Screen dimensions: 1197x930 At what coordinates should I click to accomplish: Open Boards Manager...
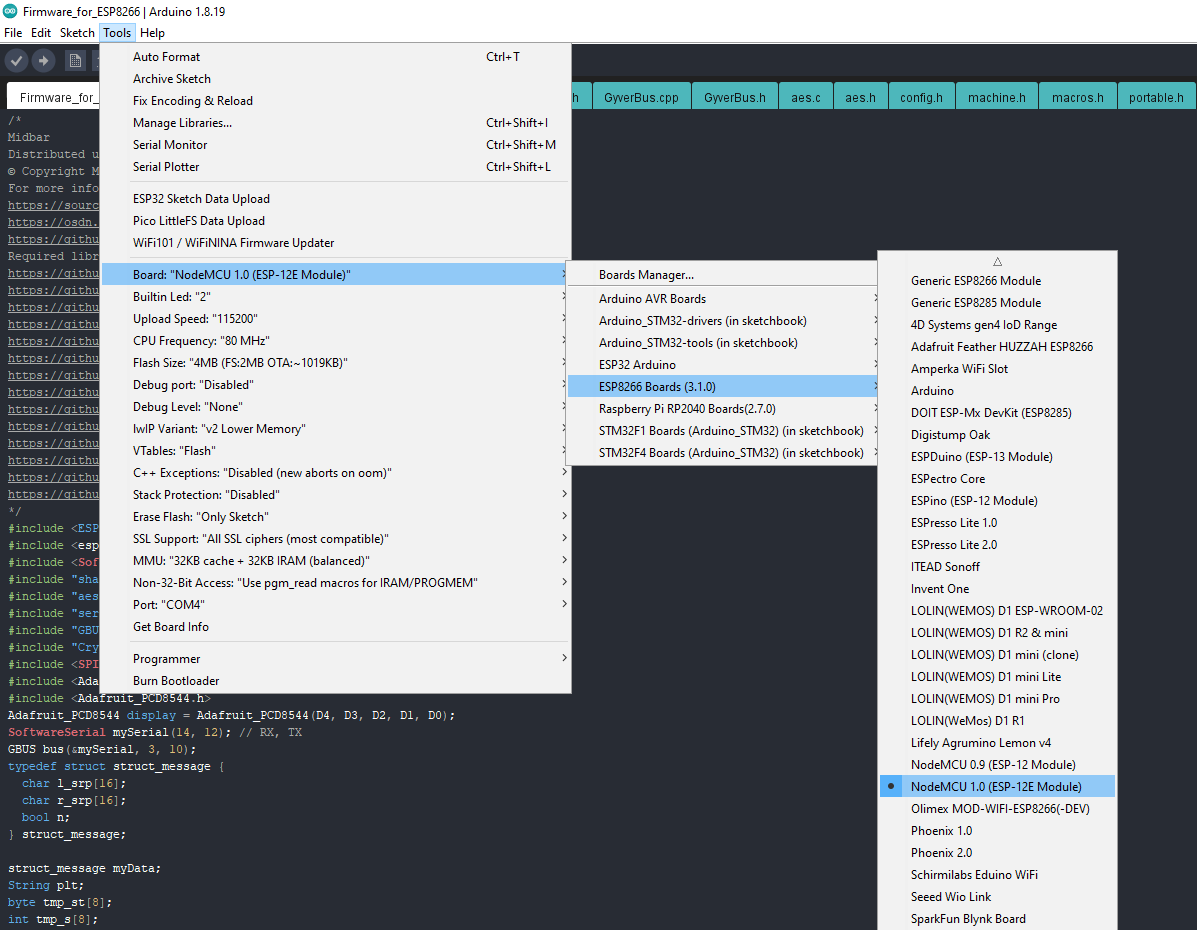click(x=722, y=275)
